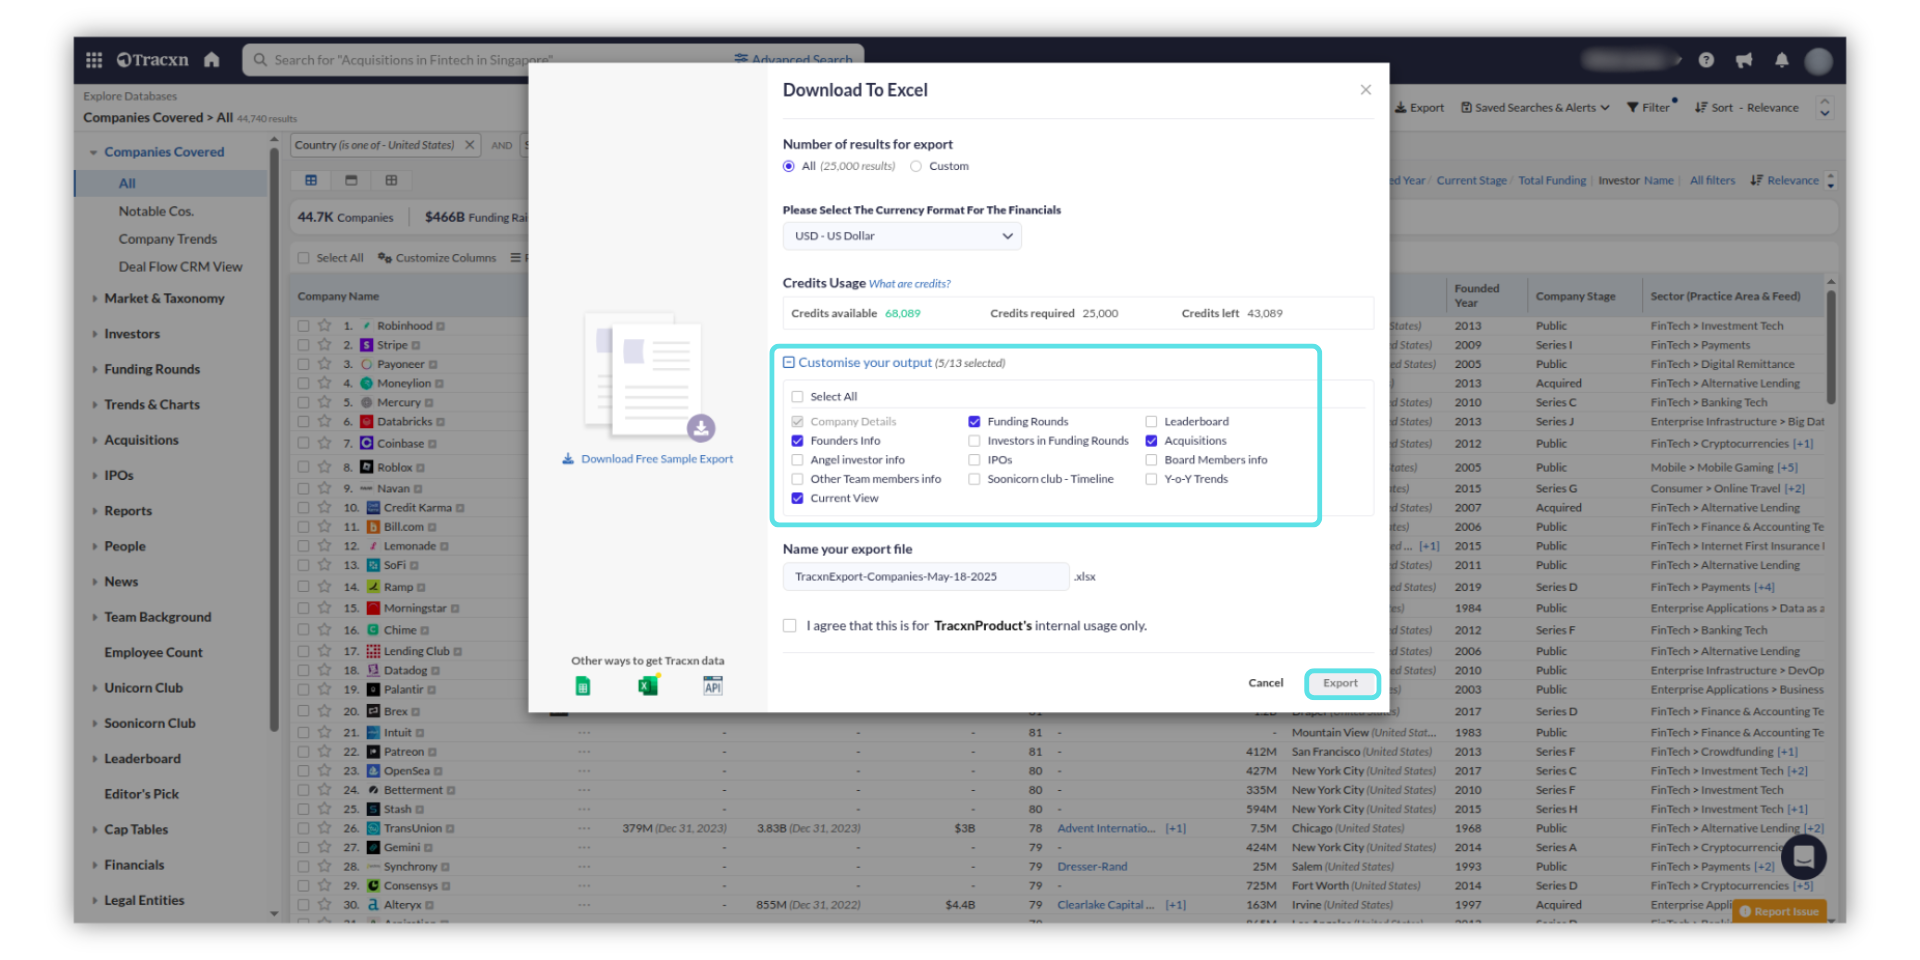The height and width of the screenshot is (960, 1920).
Task: Select the Custom results radio button
Action: (x=916, y=167)
